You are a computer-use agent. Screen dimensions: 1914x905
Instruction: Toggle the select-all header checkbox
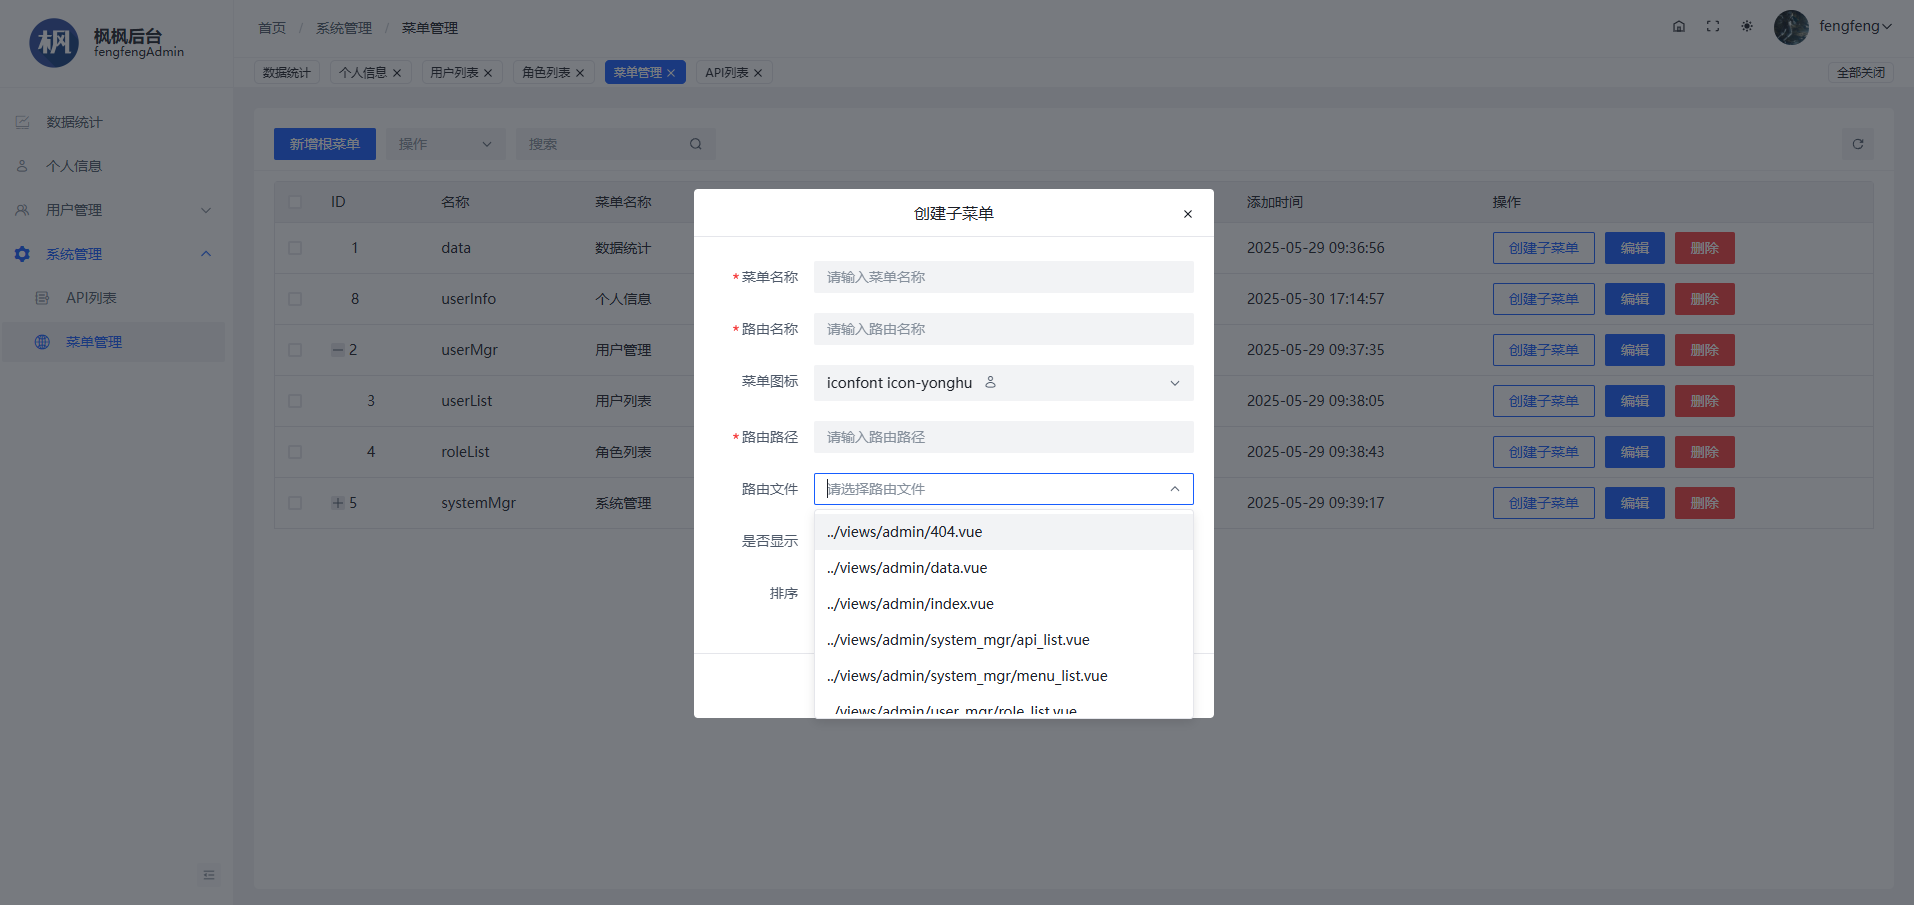click(295, 202)
